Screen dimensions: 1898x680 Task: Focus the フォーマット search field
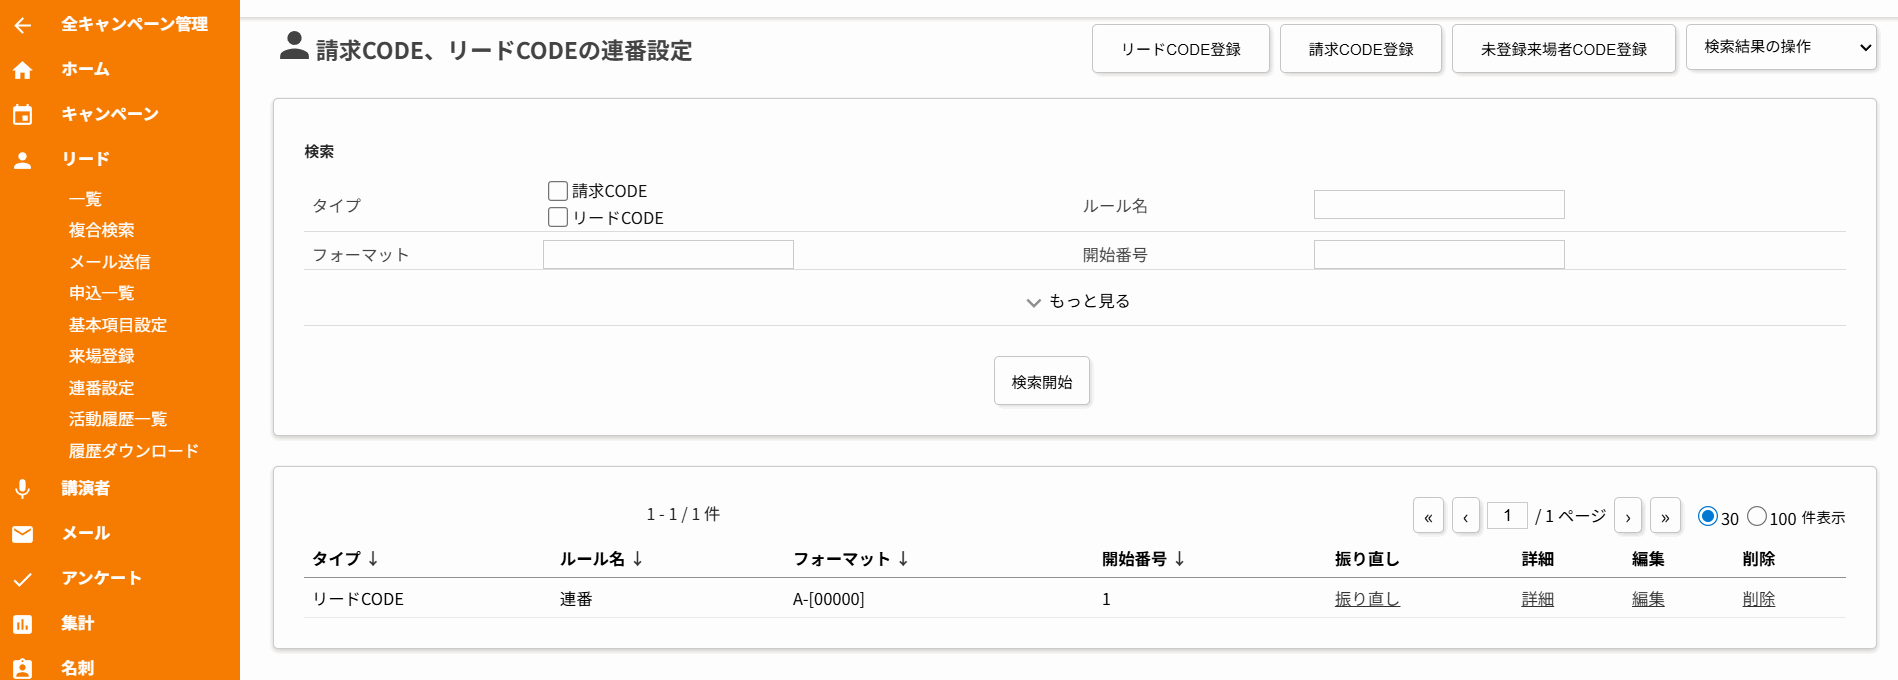click(668, 254)
